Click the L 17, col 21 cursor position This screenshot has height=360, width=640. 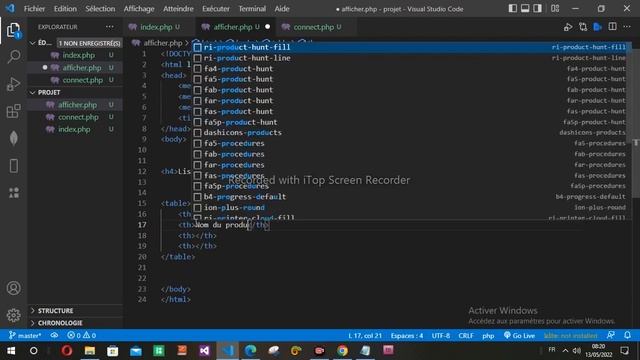point(365,336)
